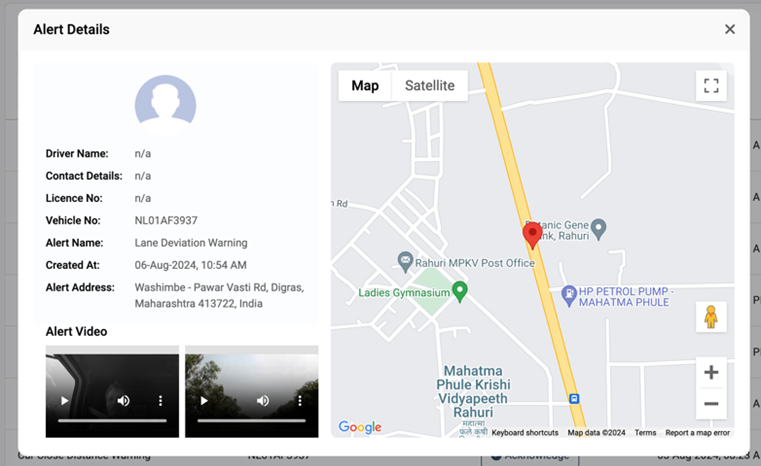Screen dimensions: 761x466
Task: Toggle fullscreen map view
Action: [x=711, y=86]
